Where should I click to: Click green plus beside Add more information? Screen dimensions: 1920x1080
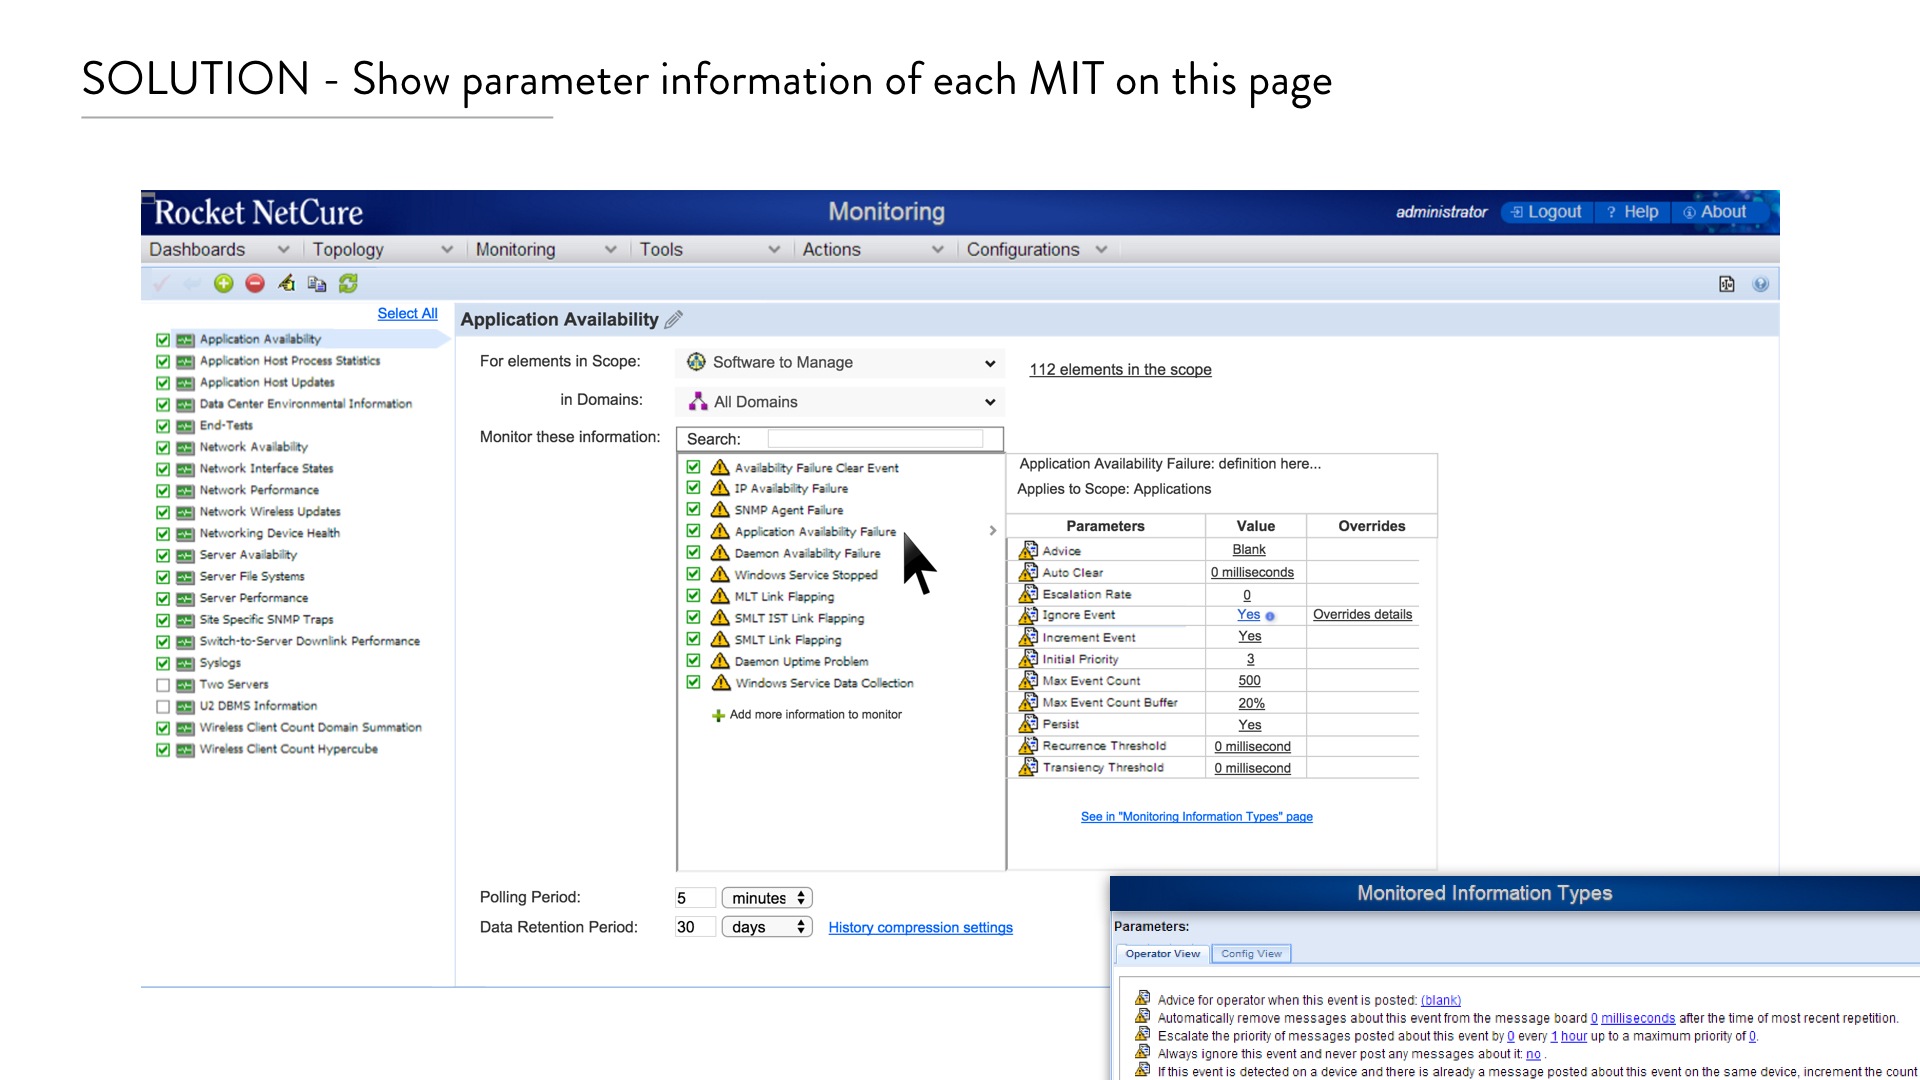click(718, 715)
